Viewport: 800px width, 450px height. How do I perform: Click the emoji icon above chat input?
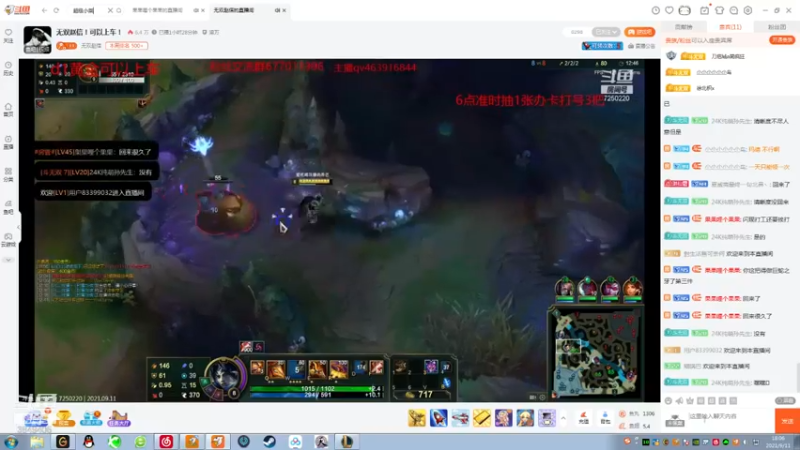coord(668,401)
